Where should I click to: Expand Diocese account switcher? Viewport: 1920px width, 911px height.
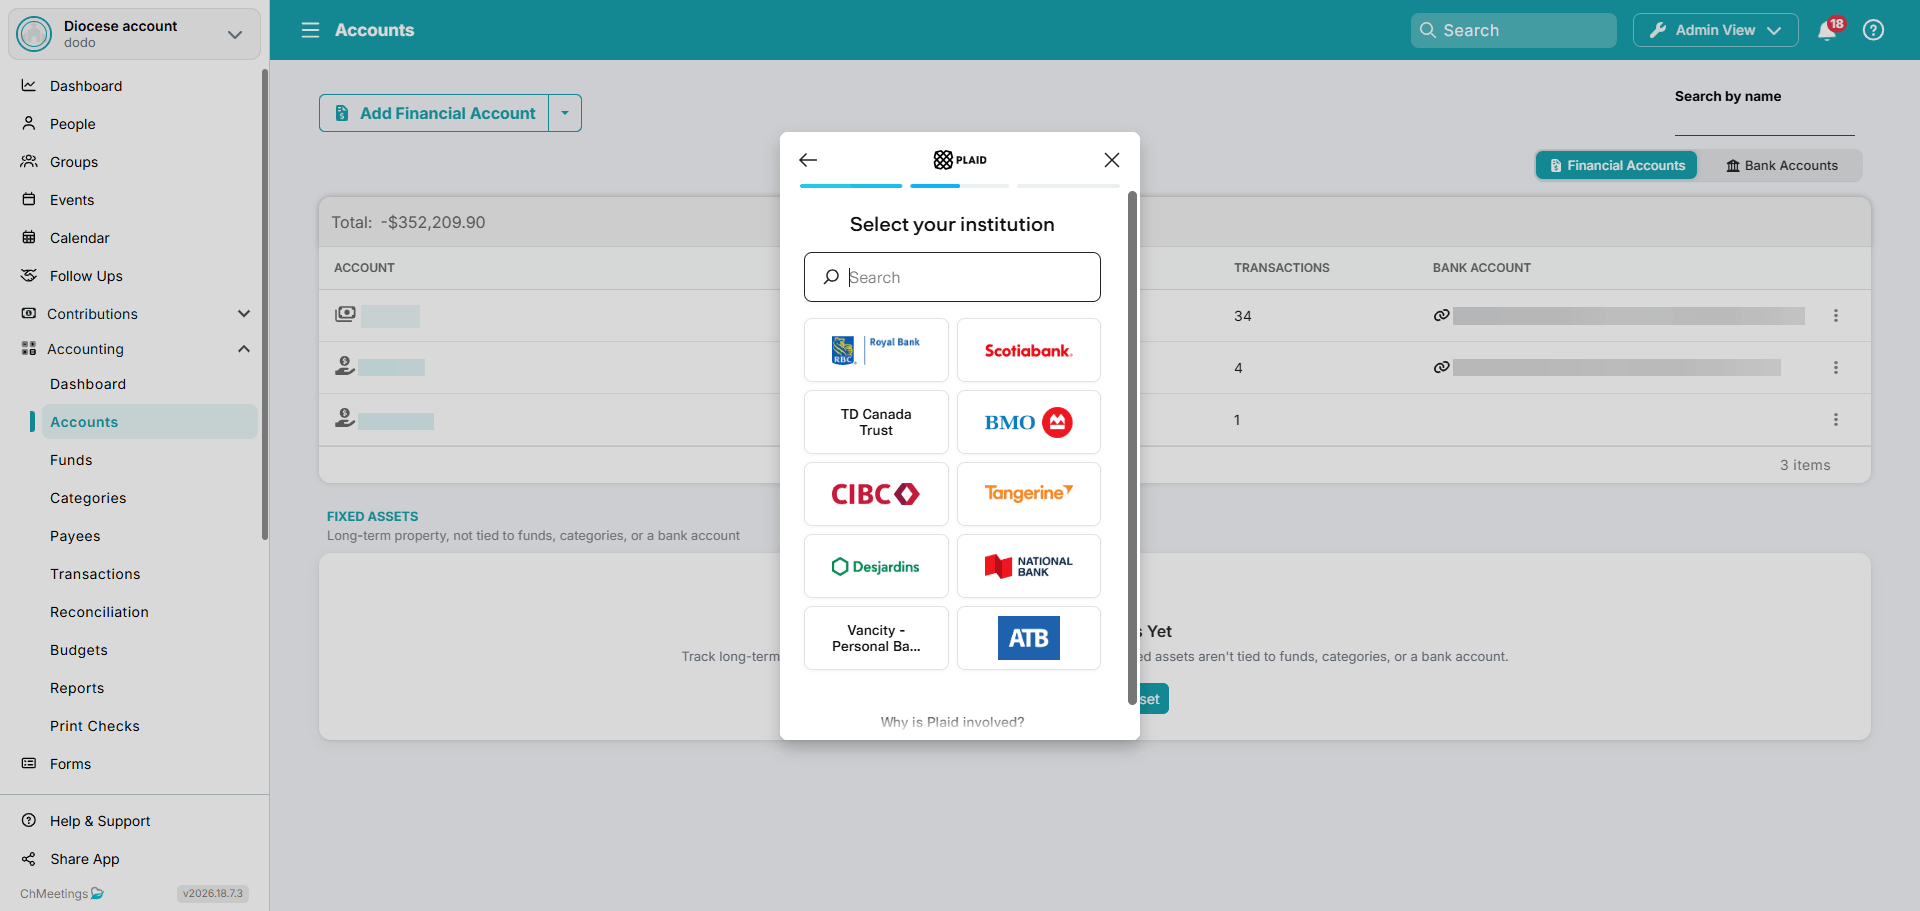pos(134,34)
